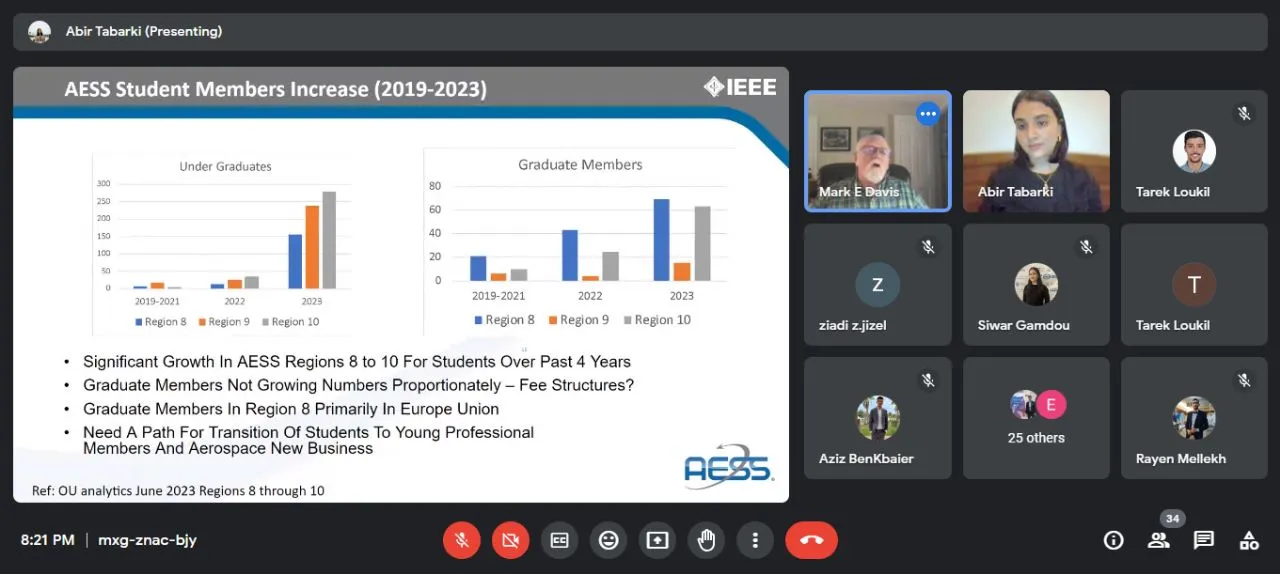Open more options three-dot menu in call bar
This screenshot has width=1280, height=574.
point(755,540)
